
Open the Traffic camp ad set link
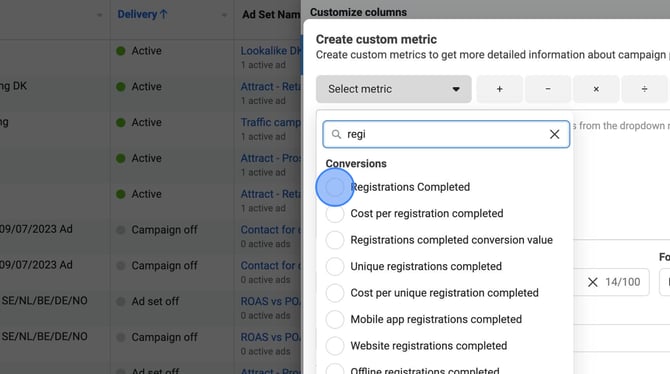click(270, 122)
